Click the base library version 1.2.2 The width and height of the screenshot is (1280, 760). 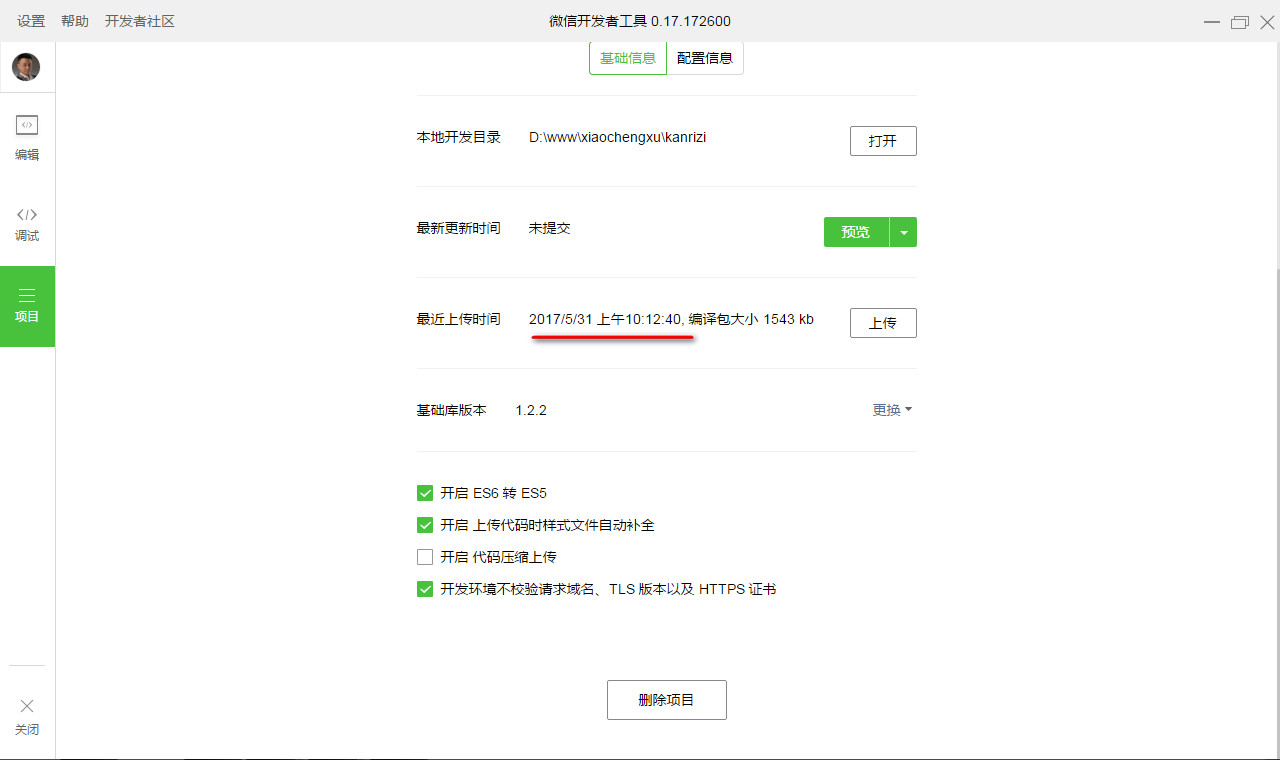[x=531, y=410]
